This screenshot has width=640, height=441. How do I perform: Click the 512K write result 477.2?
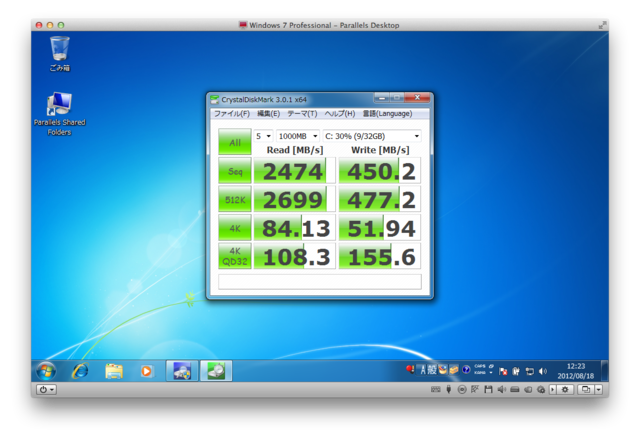[380, 199]
